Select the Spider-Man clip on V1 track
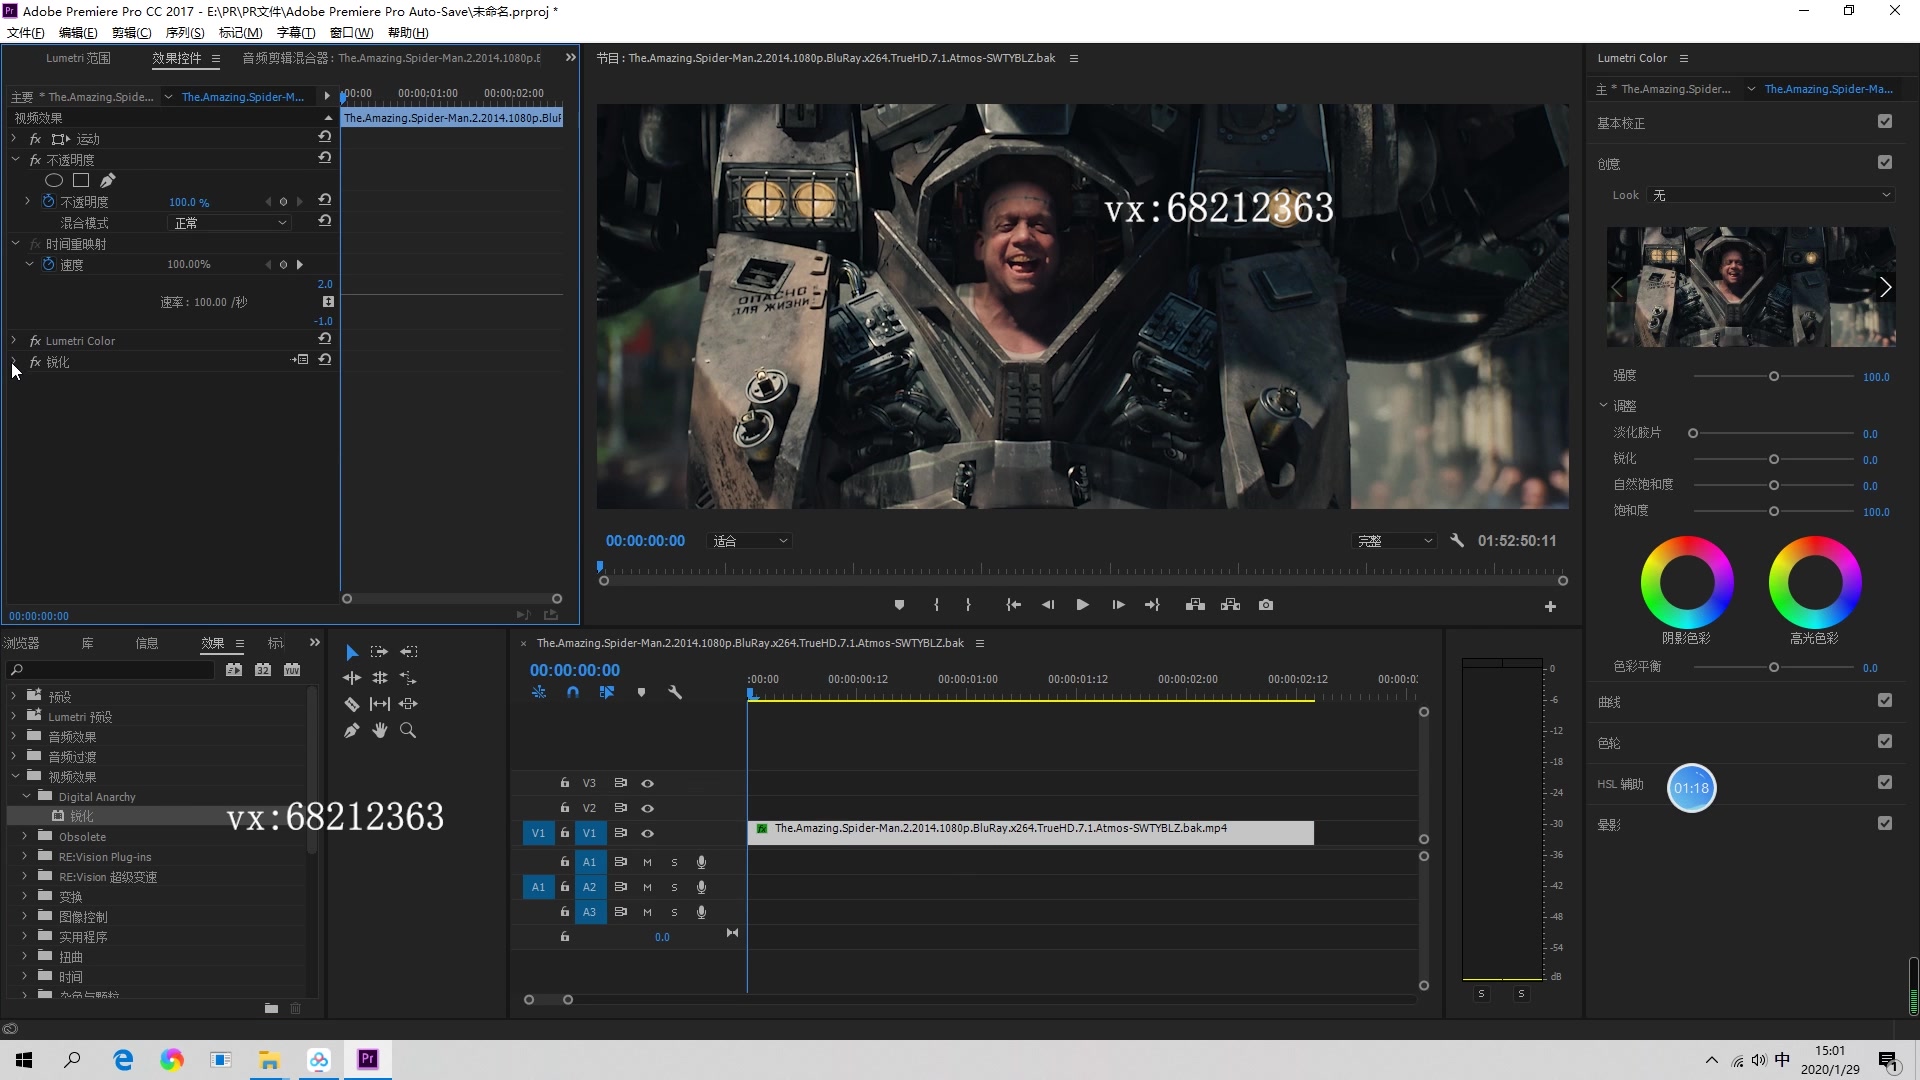Viewport: 1920px width, 1080px height. coord(1031,832)
